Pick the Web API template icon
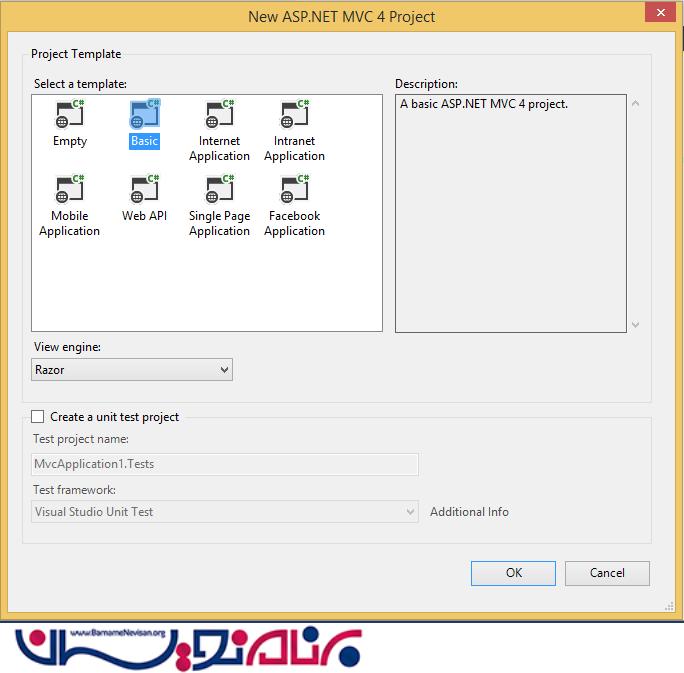684x673 pixels. point(145,189)
